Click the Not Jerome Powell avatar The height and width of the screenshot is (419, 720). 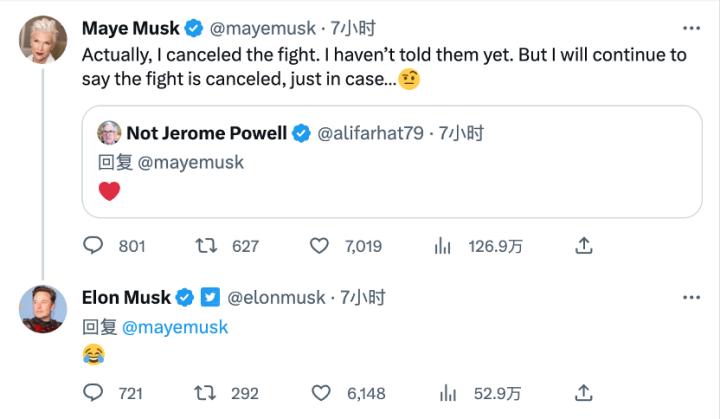pyautogui.click(x=109, y=133)
